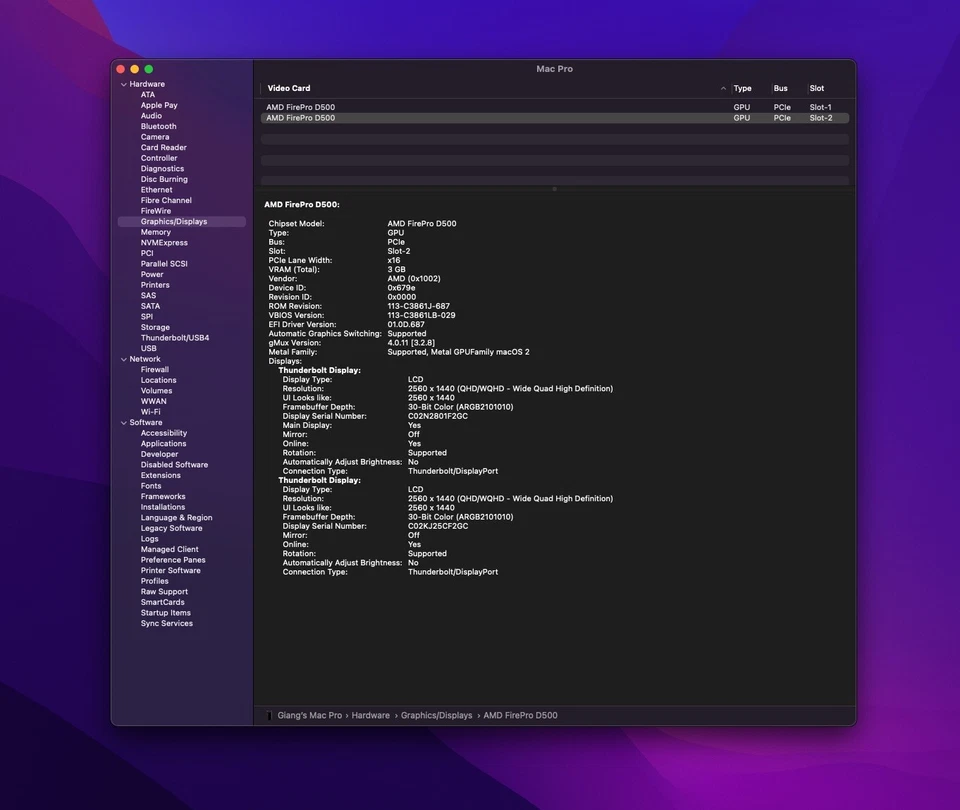Open Applications under Software

(163, 443)
